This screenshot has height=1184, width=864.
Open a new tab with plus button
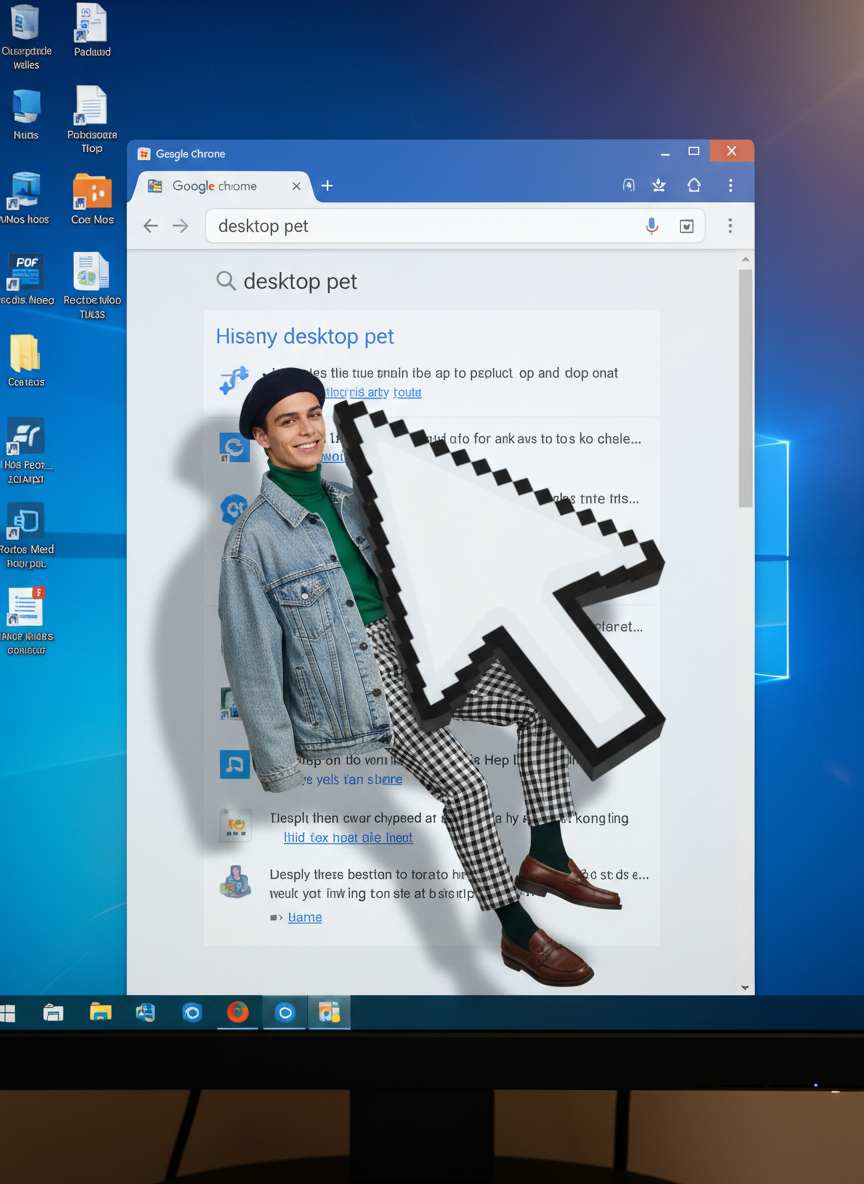(327, 185)
